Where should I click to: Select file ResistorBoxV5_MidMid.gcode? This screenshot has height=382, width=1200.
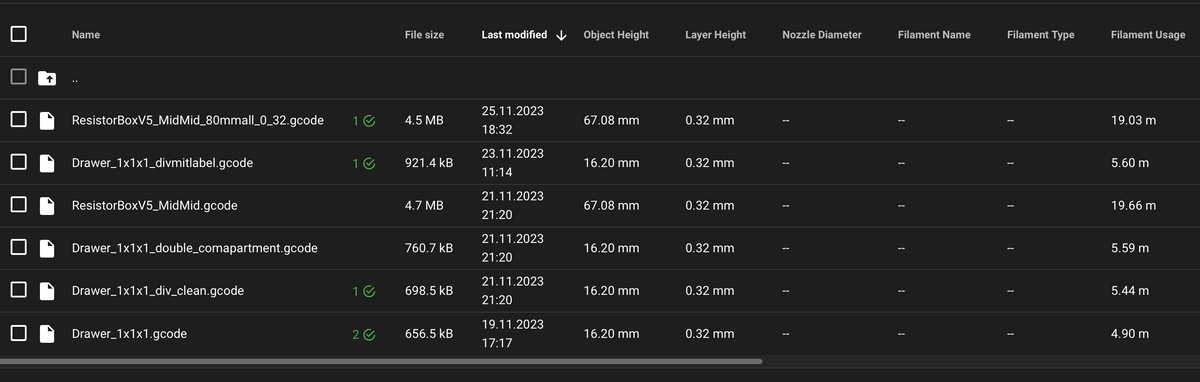(155, 205)
